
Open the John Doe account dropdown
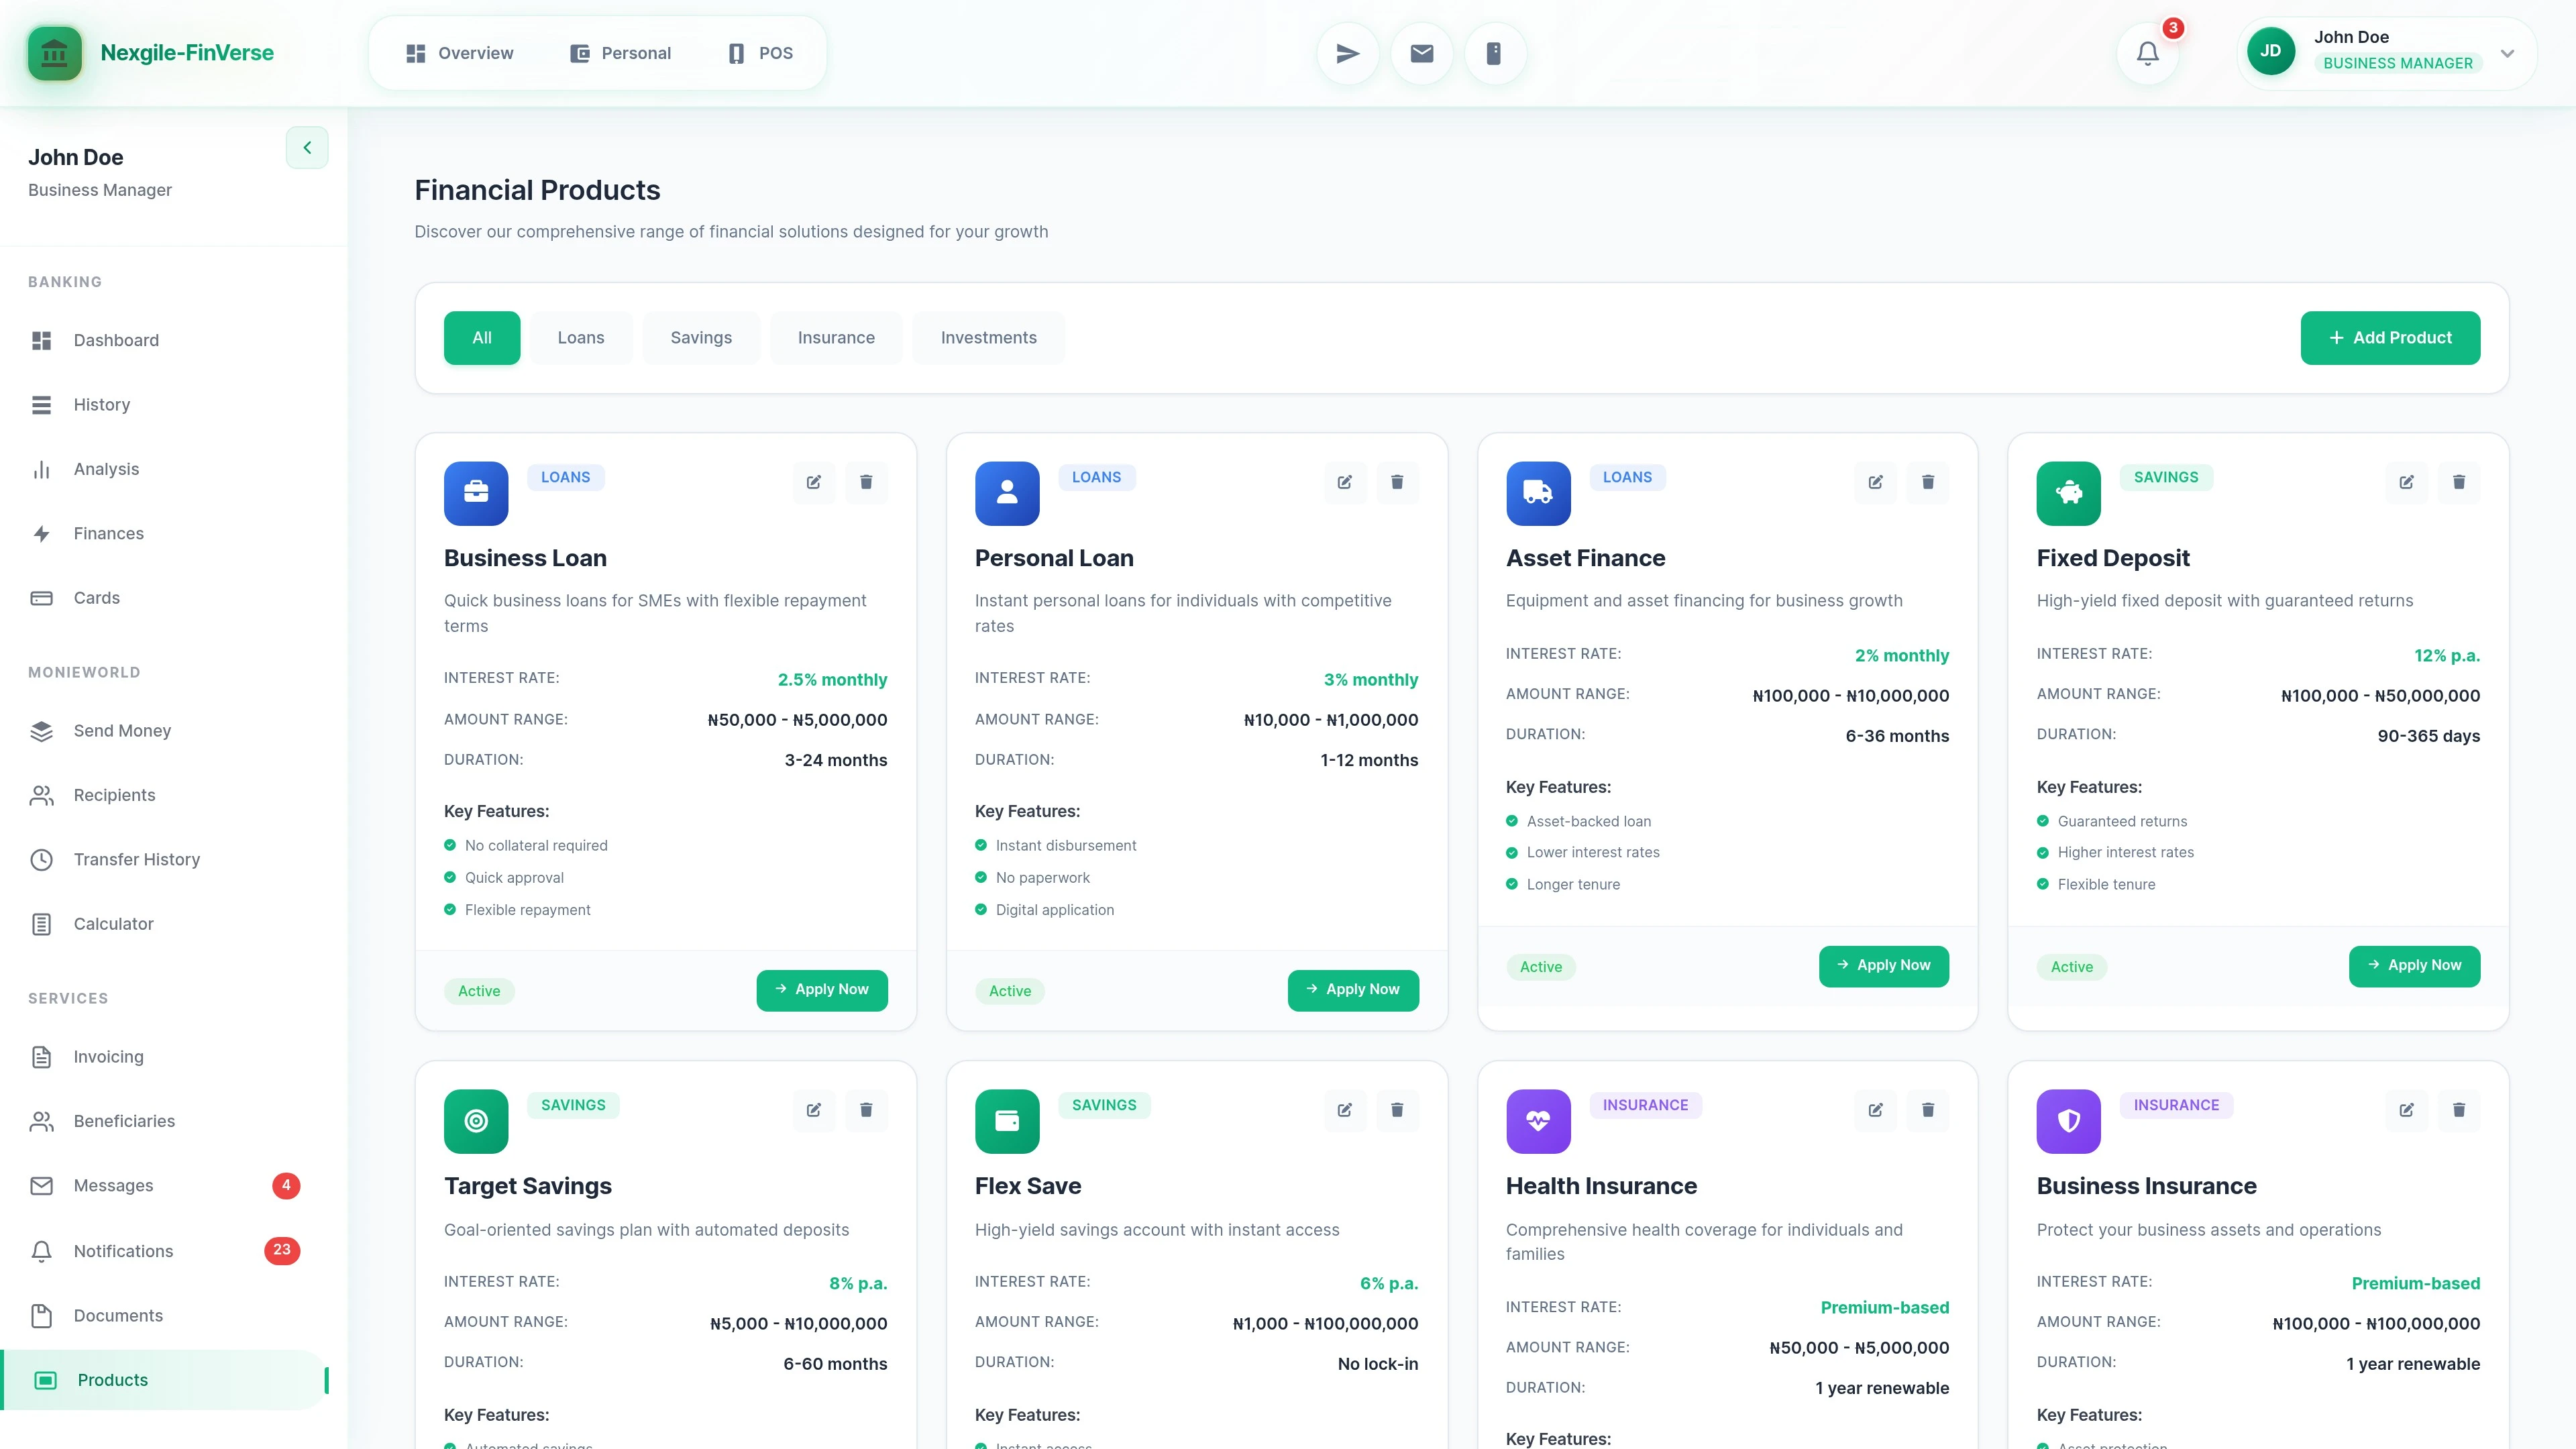(x=2380, y=51)
